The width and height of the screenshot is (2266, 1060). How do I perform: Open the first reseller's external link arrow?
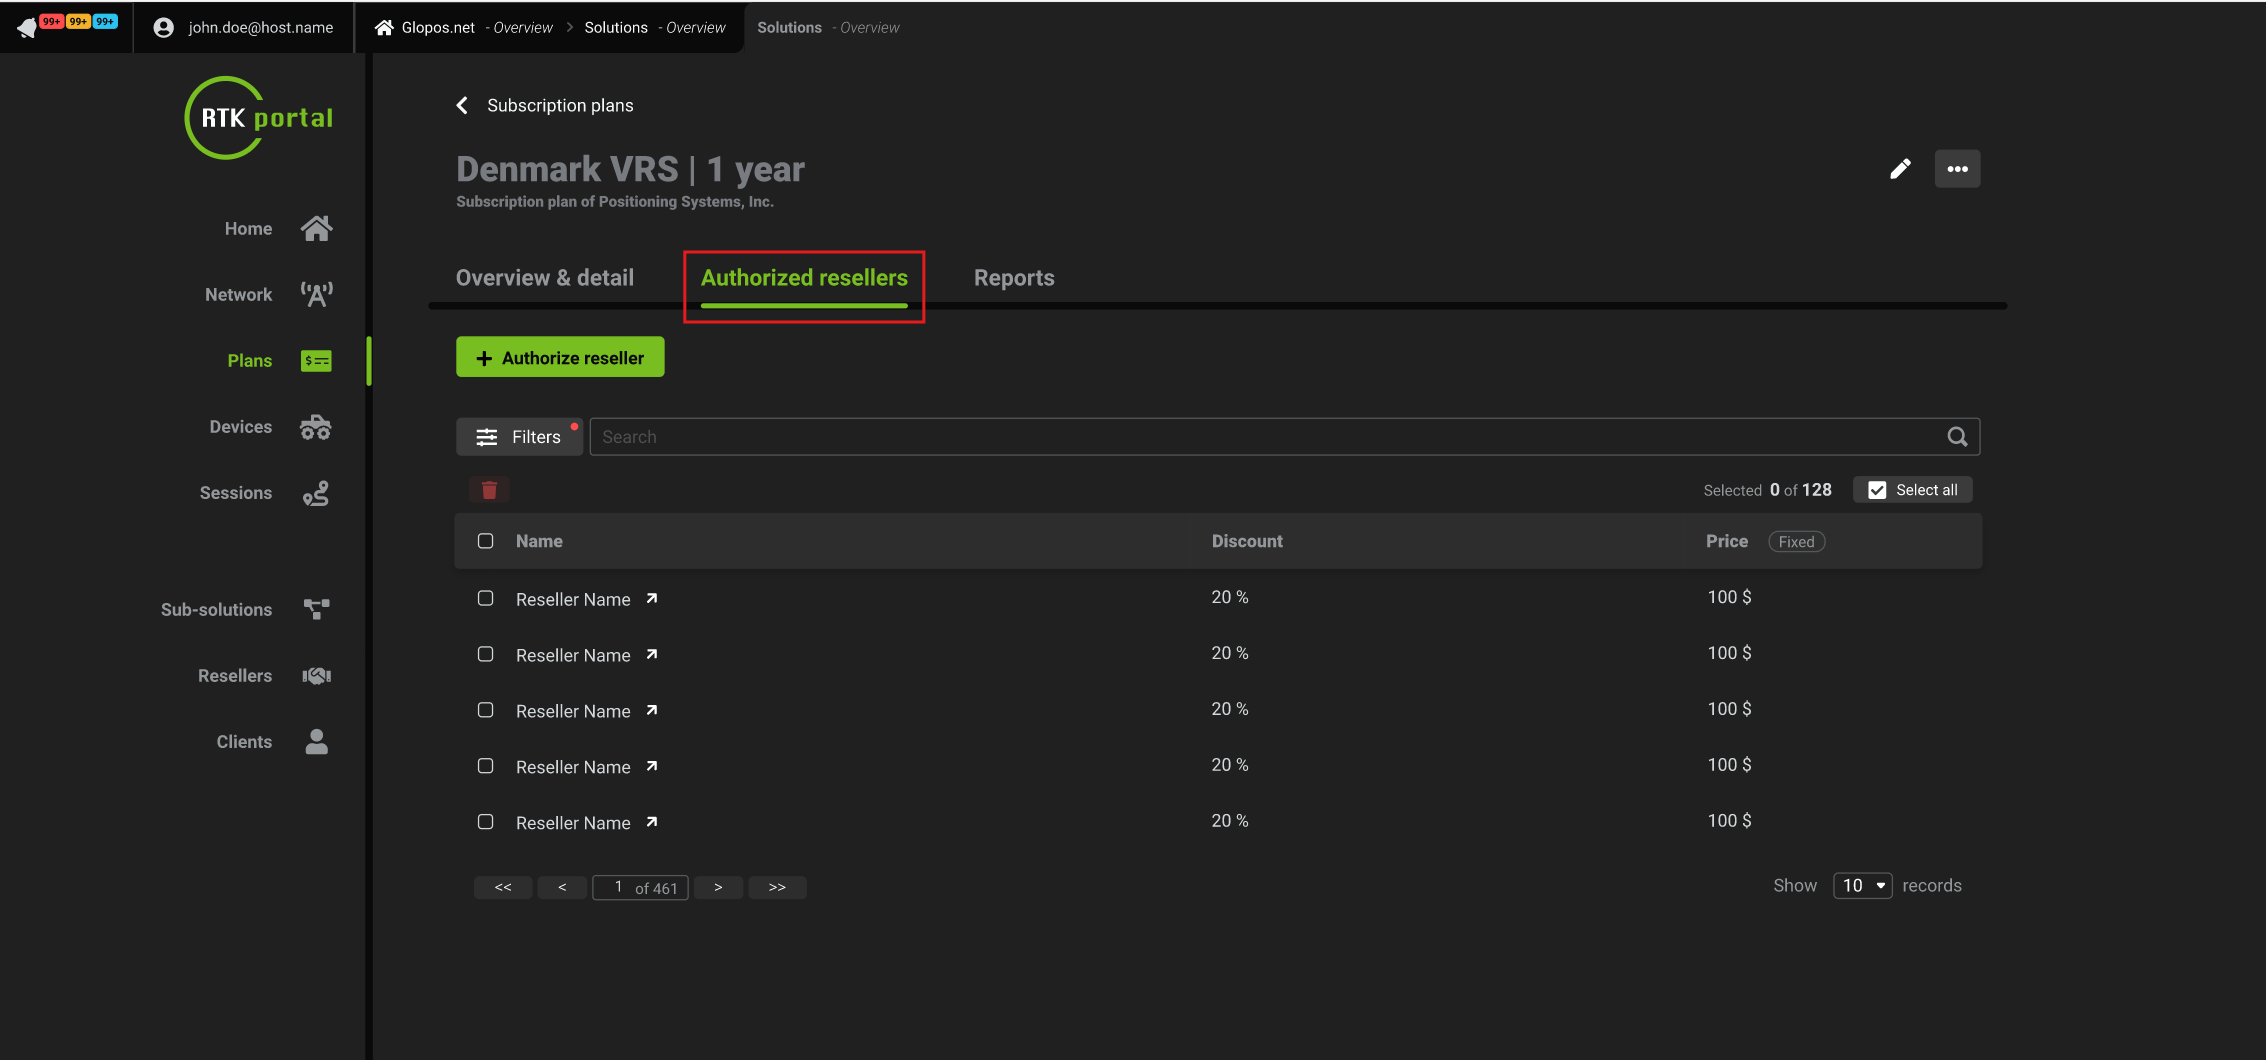tap(652, 599)
